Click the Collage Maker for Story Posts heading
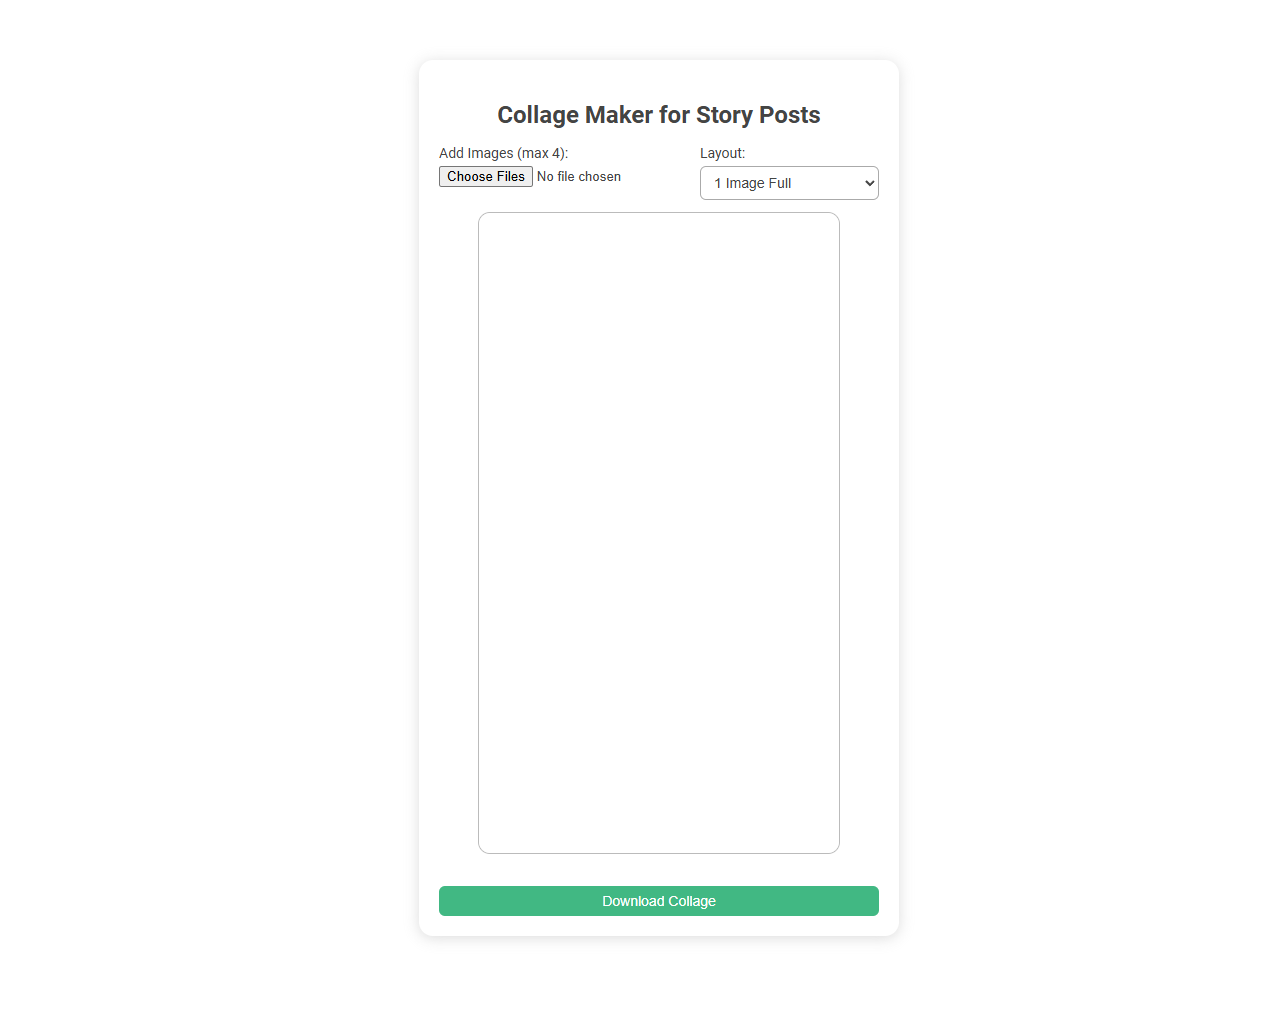Image resolution: width=1278 pixels, height=1026 pixels. [658, 115]
